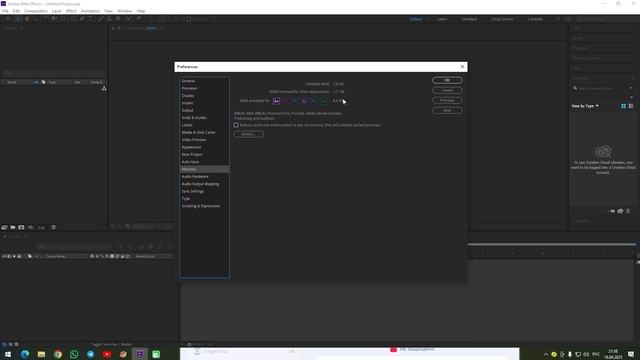Open the Animation menu
The image size is (640, 360).
tap(90, 11)
